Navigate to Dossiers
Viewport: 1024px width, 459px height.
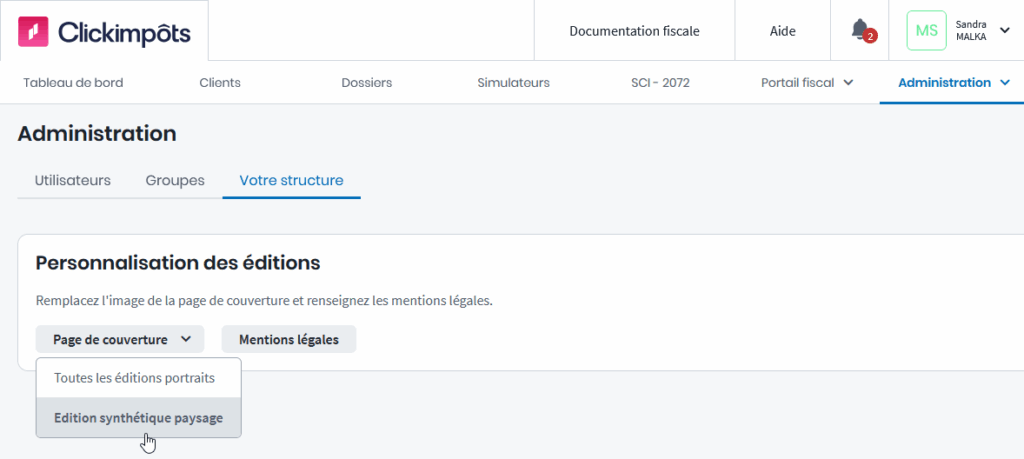point(366,83)
